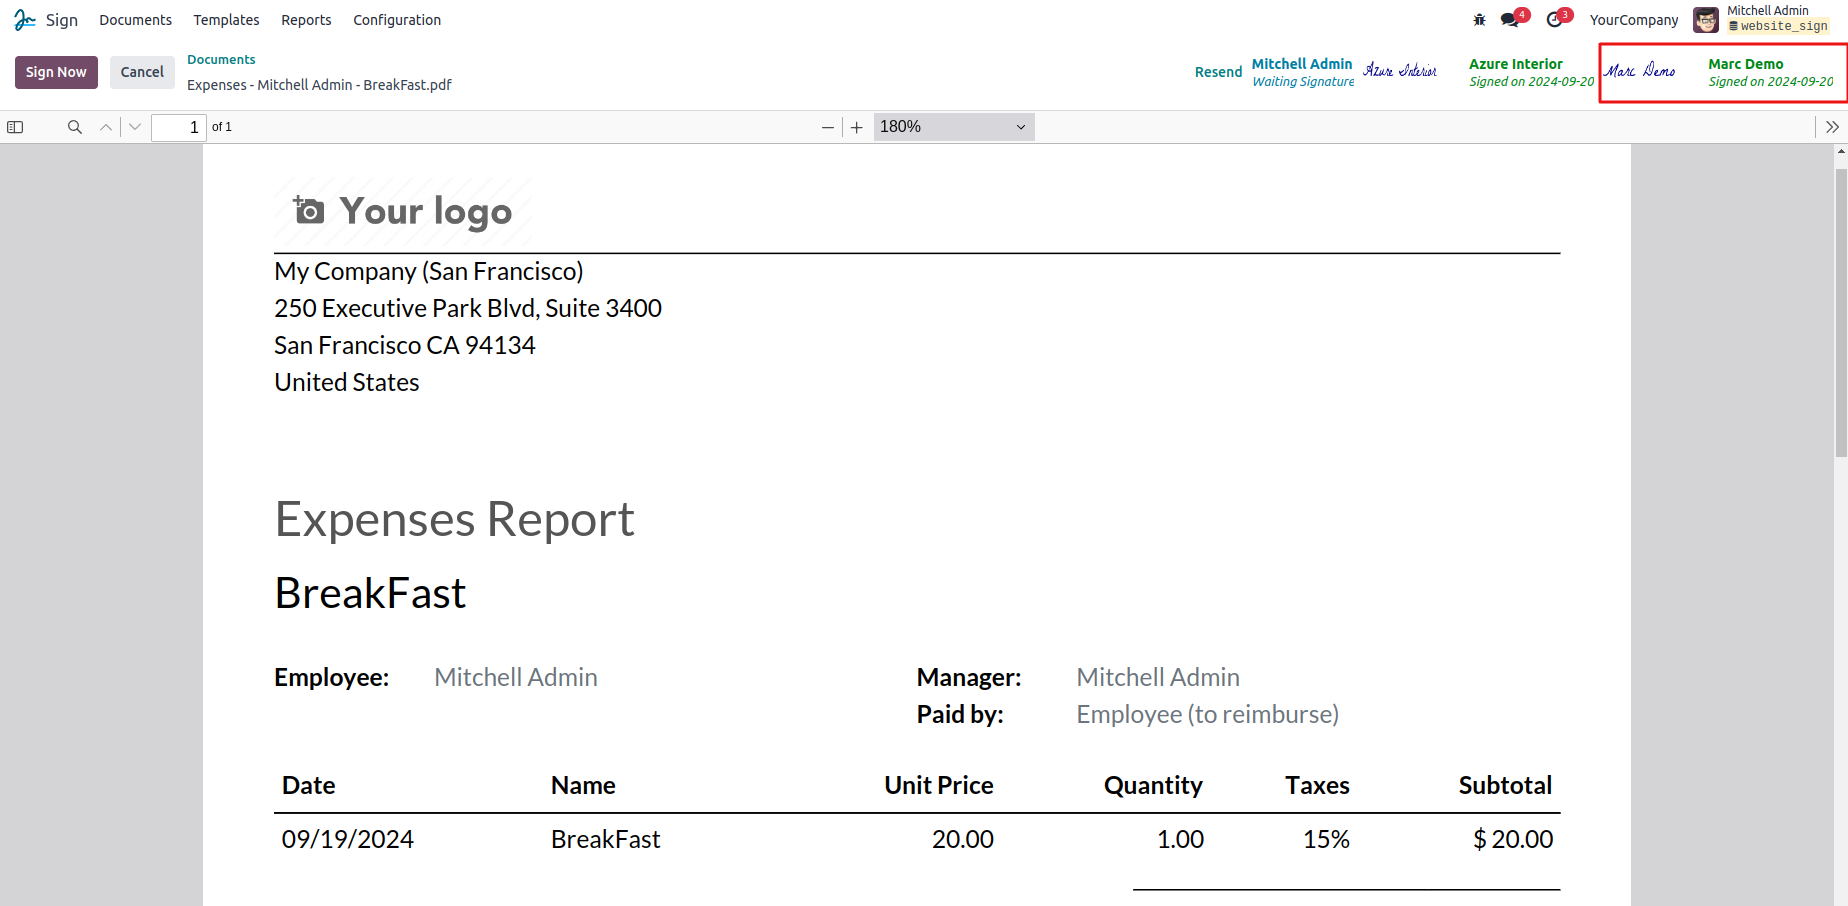Expand the PDF secondary tools chevron
This screenshot has width=1848, height=906.
coord(1832,127)
